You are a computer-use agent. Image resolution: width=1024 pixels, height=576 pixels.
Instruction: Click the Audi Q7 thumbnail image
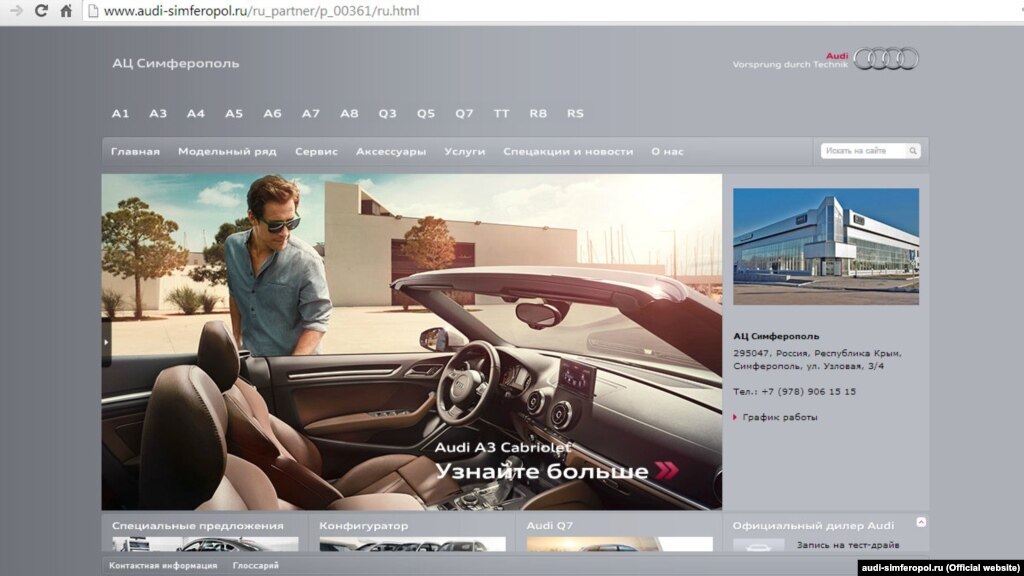(619, 544)
